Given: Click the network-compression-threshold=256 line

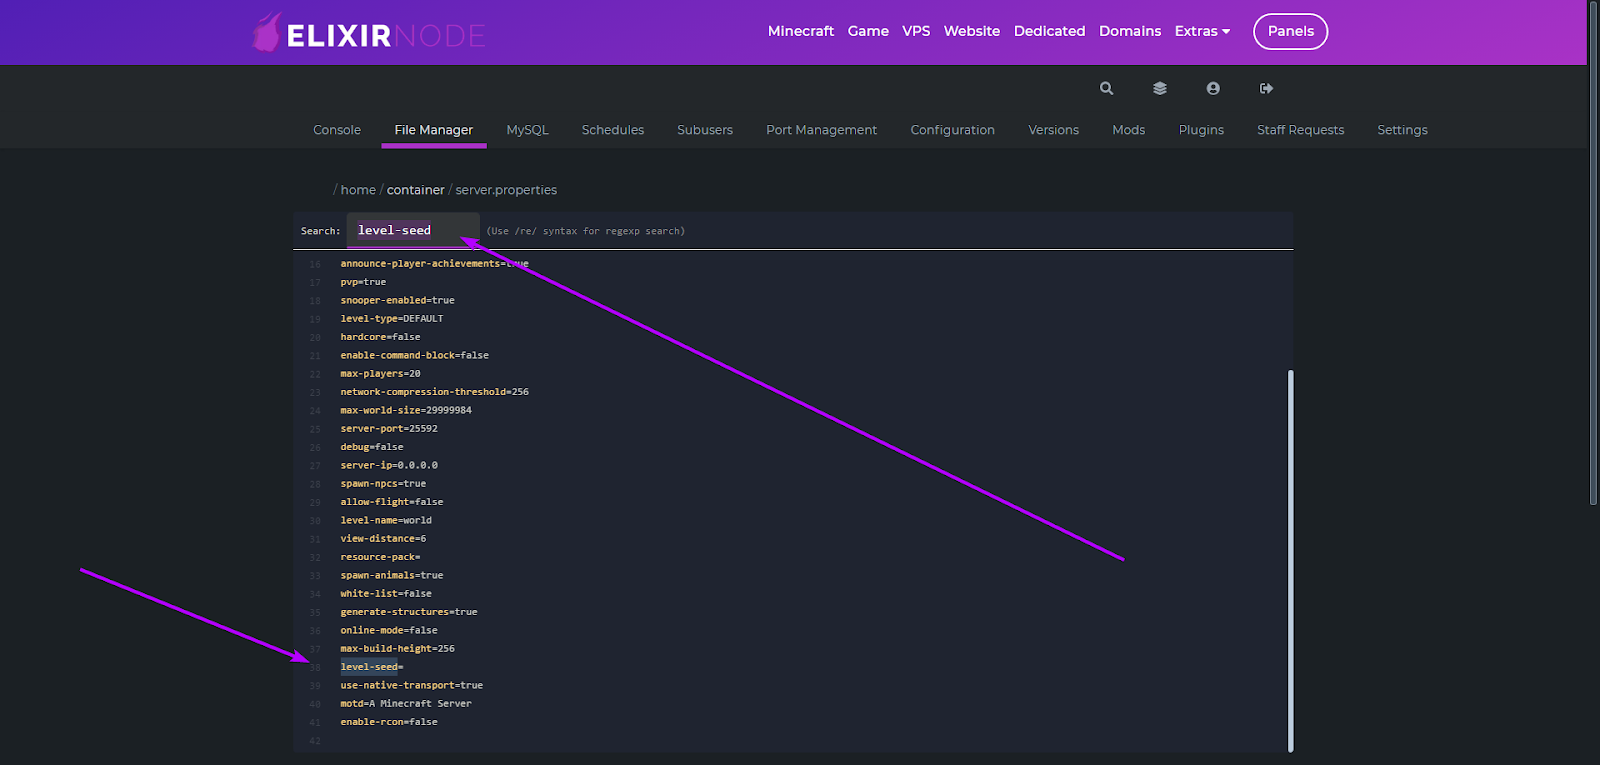Looking at the screenshot, I should pos(434,392).
